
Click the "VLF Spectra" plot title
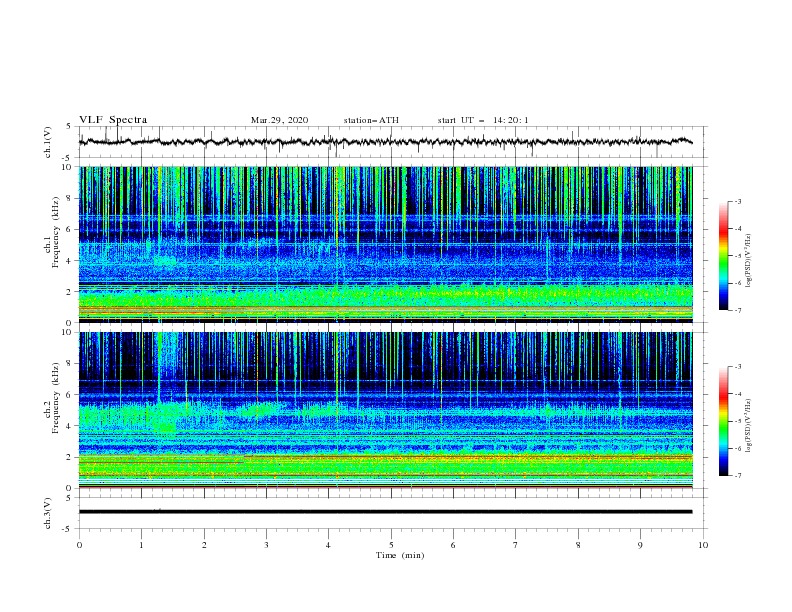click(113, 120)
